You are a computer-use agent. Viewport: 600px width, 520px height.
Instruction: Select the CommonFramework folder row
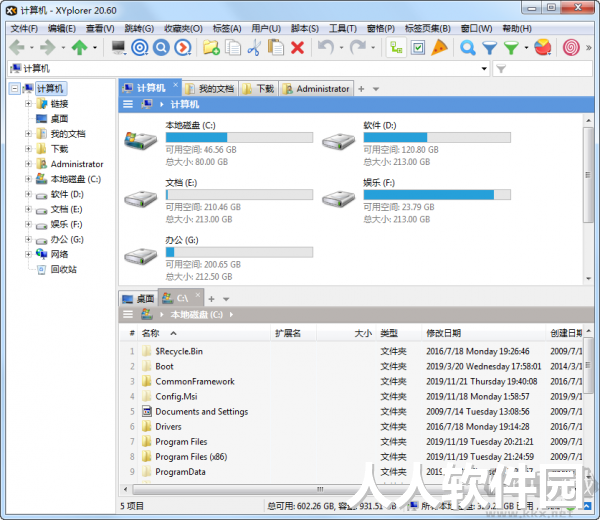click(351, 381)
